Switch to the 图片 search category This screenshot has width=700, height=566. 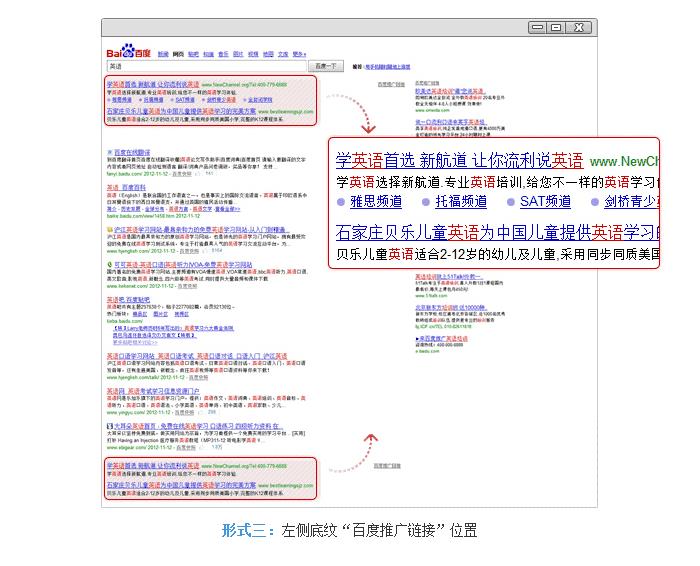[238, 54]
